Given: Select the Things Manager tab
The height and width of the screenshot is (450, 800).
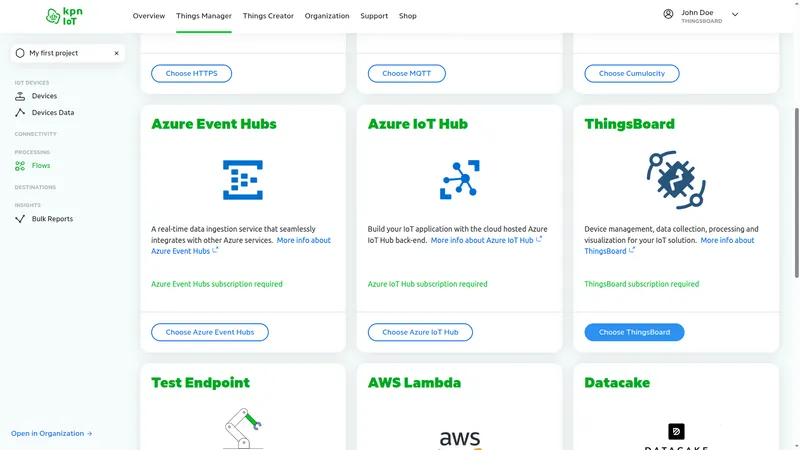Looking at the screenshot, I should click(204, 16).
